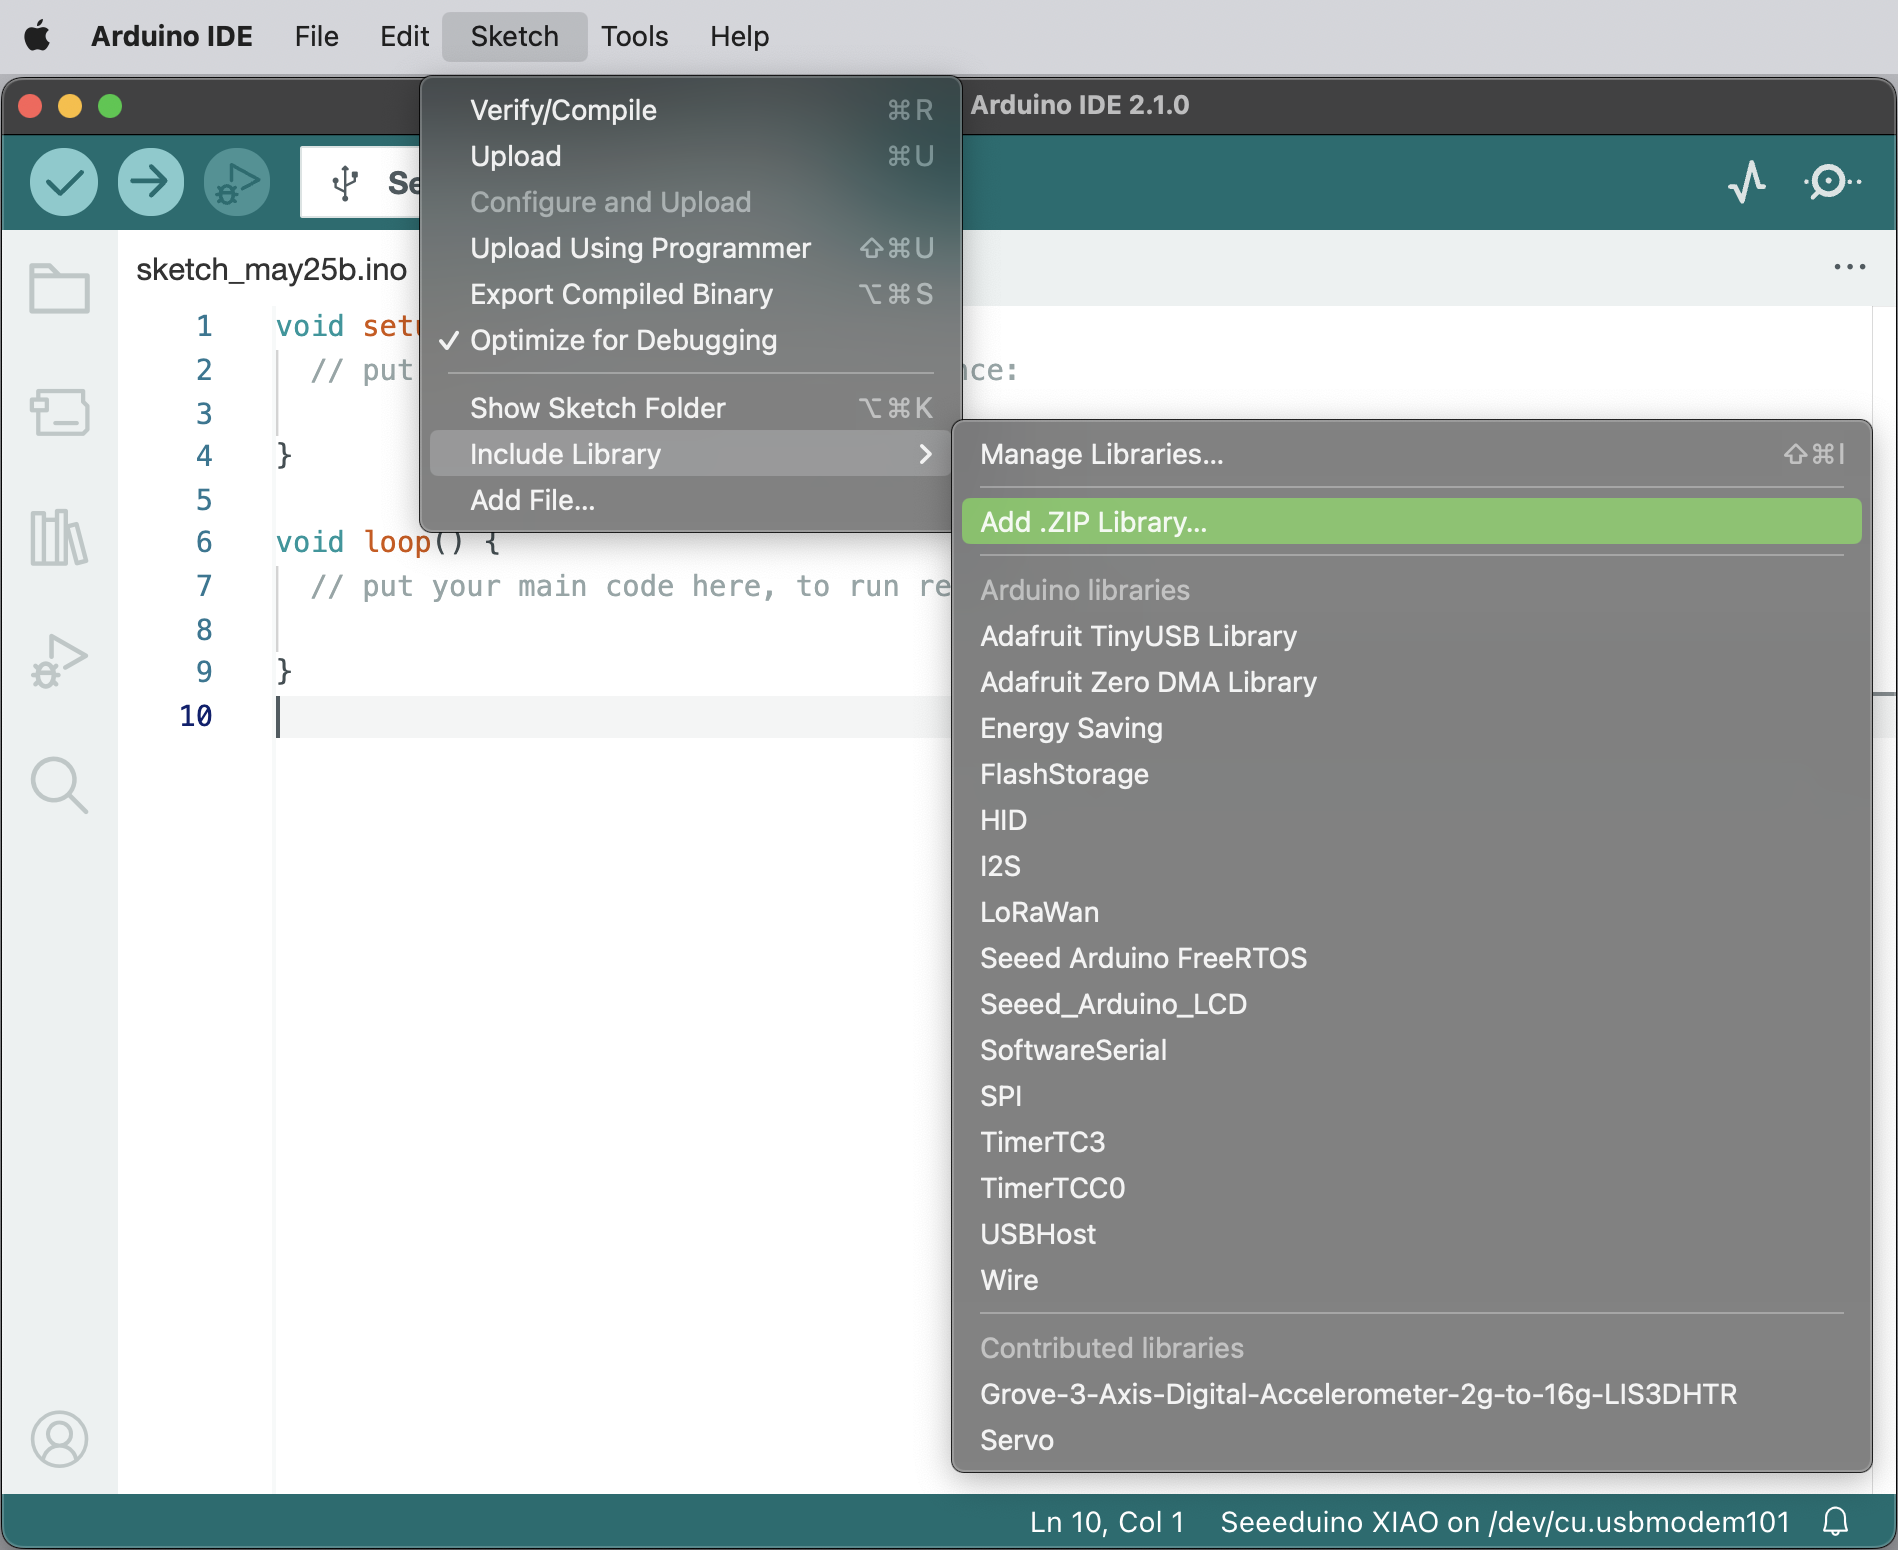Open the Serial Plotter waveform icon
Screen dimensions: 1898x1550
coord(1747,182)
